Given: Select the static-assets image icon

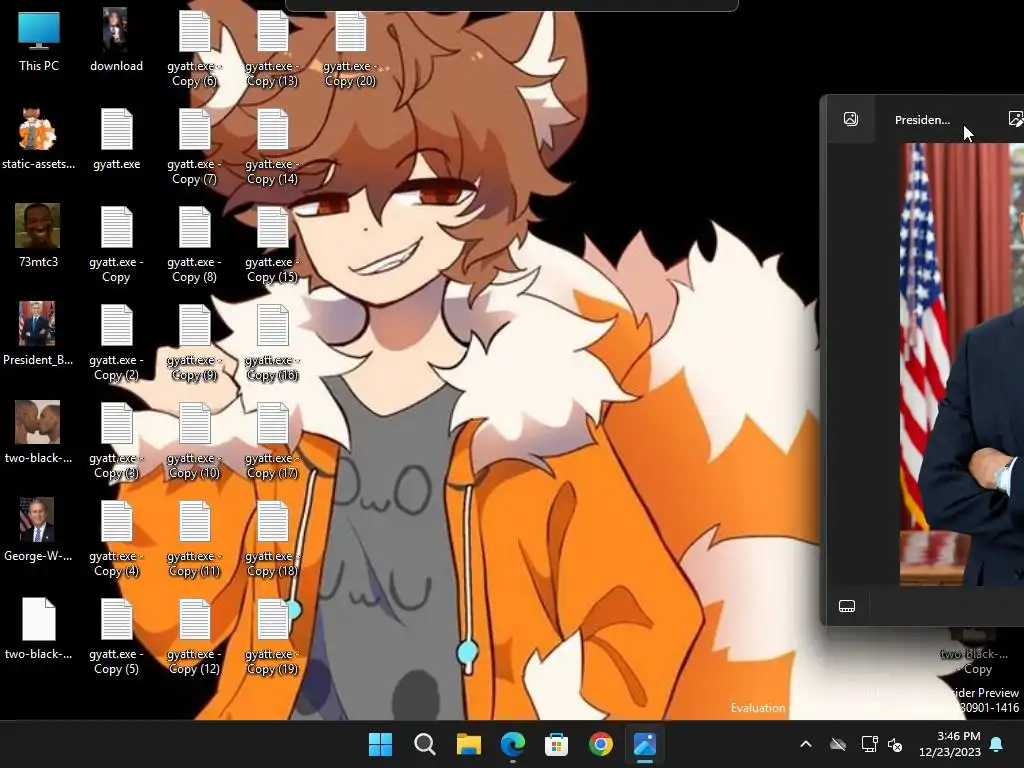Looking at the screenshot, I should click(38, 139).
